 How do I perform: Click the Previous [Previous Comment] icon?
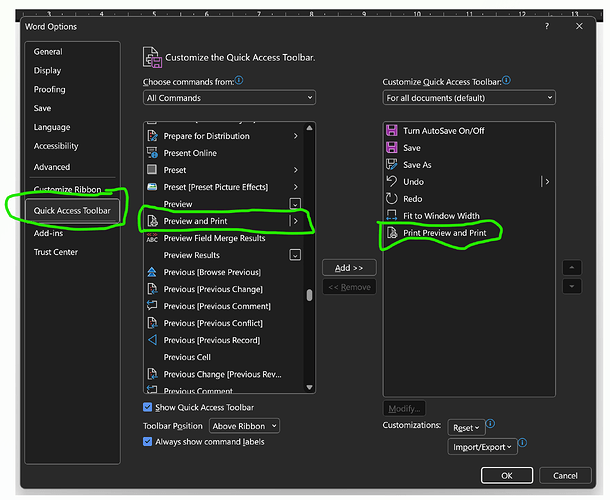[152, 306]
